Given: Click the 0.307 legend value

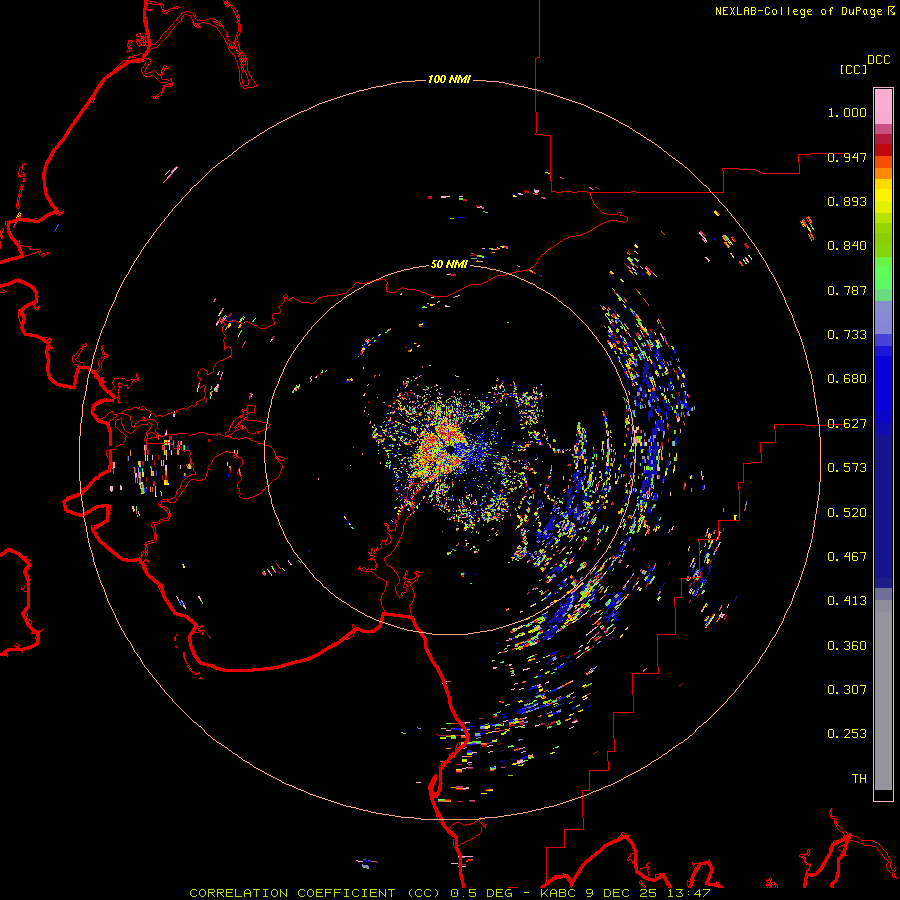Looking at the screenshot, I should point(847,690).
